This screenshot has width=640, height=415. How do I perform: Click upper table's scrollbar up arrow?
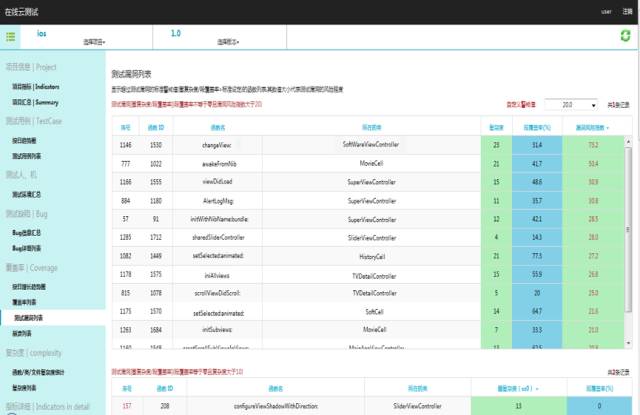click(x=628, y=142)
